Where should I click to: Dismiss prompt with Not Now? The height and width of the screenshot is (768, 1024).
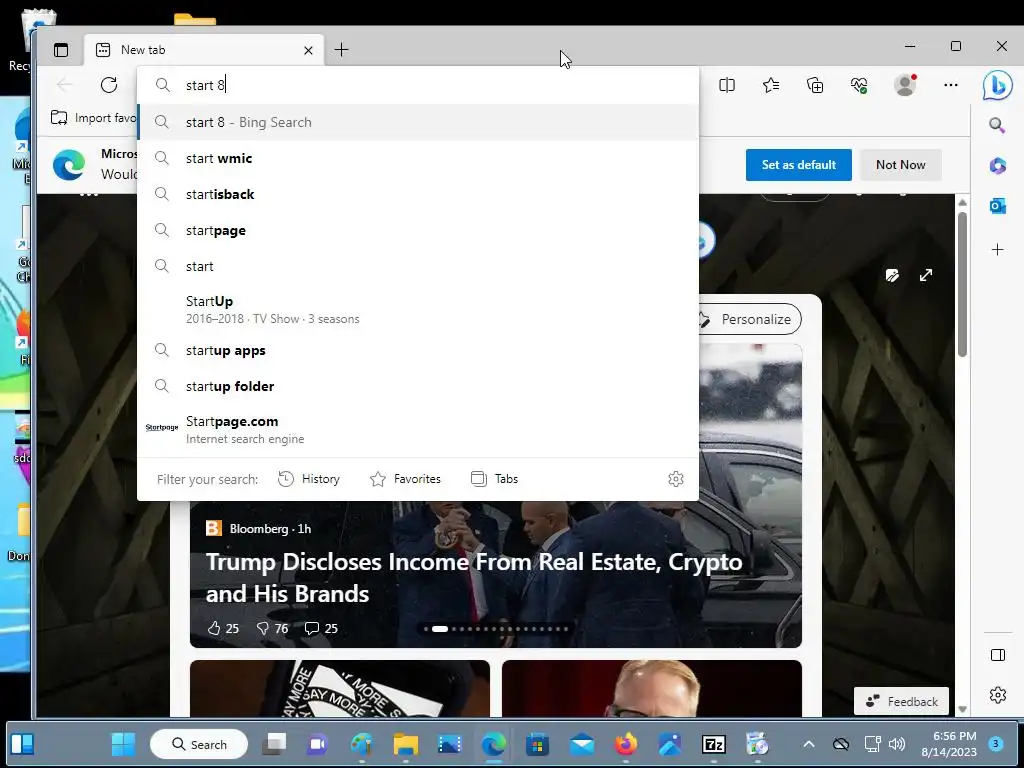[x=901, y=165]
